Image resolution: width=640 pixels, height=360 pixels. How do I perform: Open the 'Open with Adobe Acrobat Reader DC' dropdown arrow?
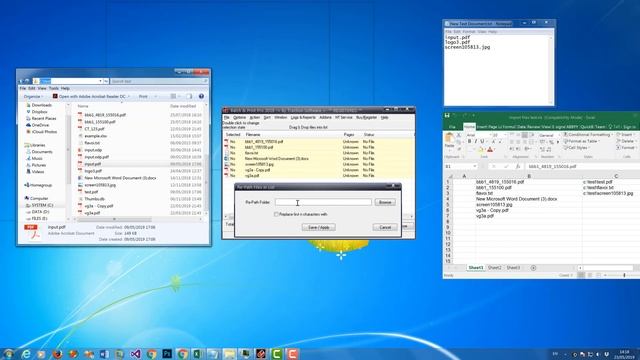[129, 96]
